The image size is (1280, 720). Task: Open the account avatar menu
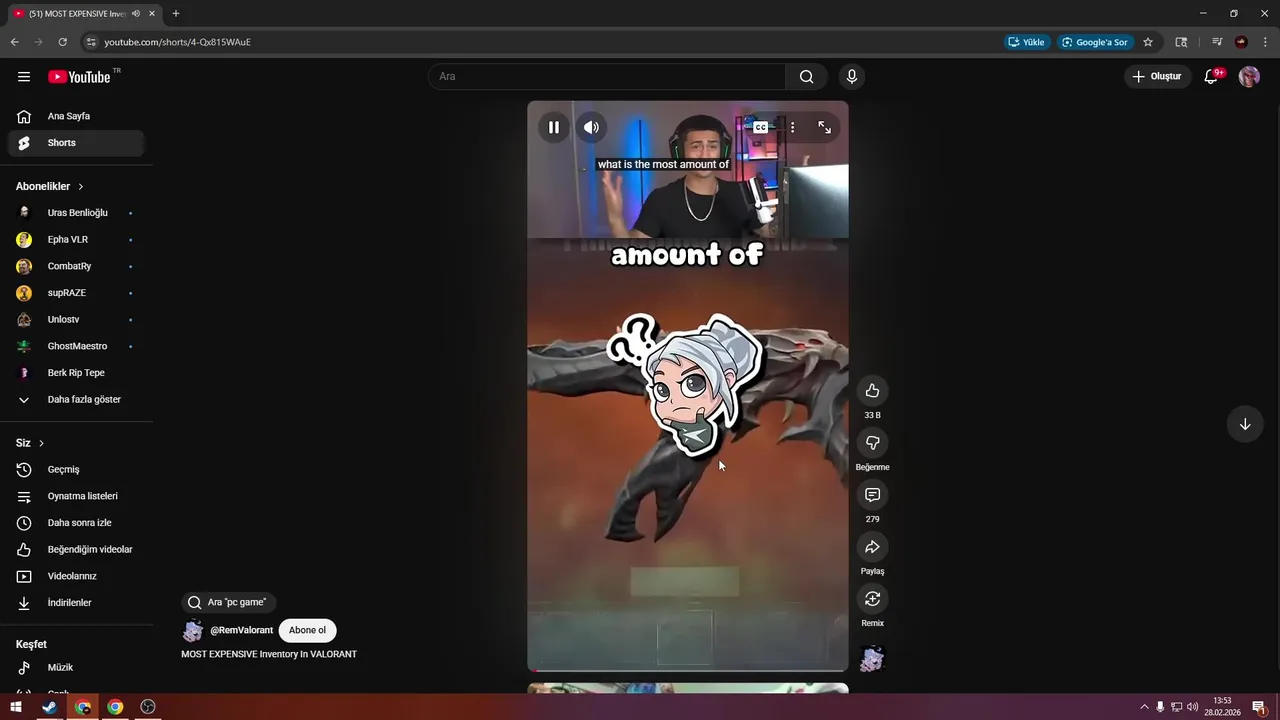tap(1249, 77)
